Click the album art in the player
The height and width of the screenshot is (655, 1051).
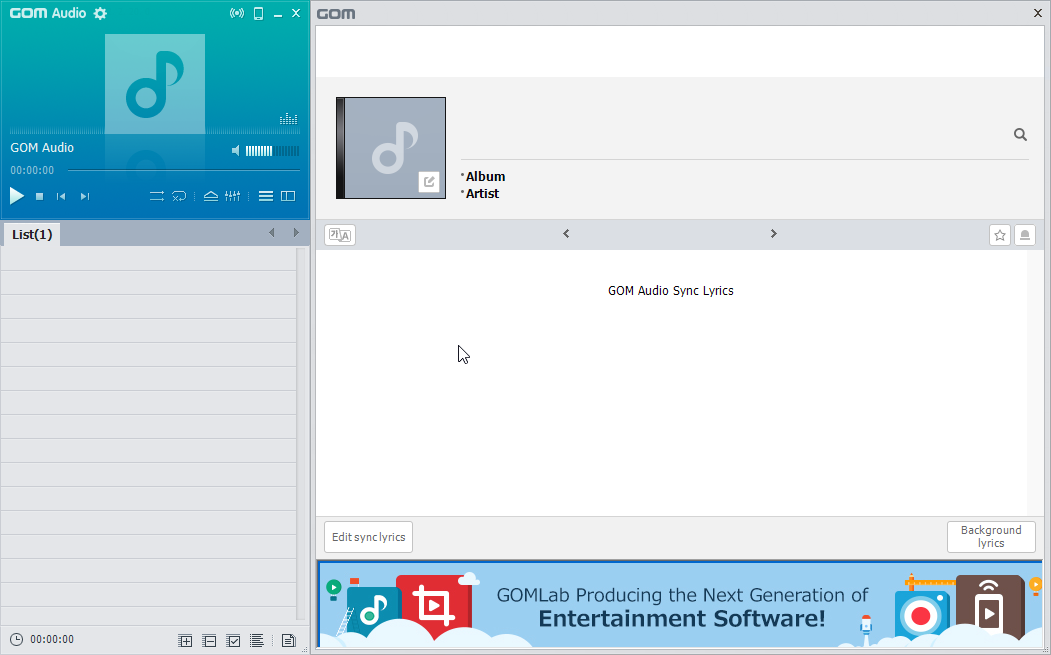[155, 84]
